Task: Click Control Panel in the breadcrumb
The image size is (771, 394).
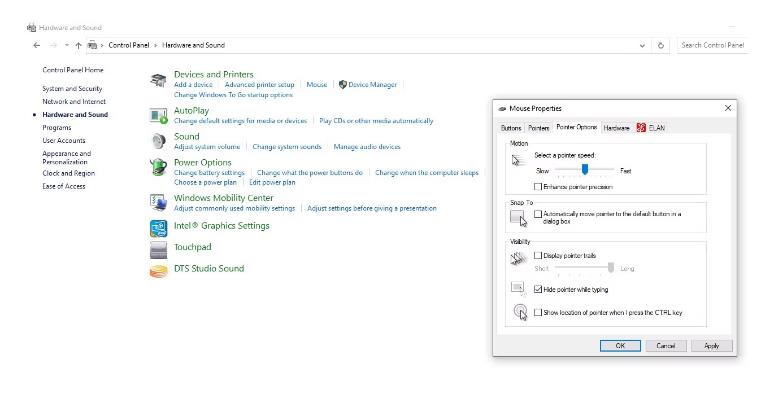Action: (x=128, y=45)
